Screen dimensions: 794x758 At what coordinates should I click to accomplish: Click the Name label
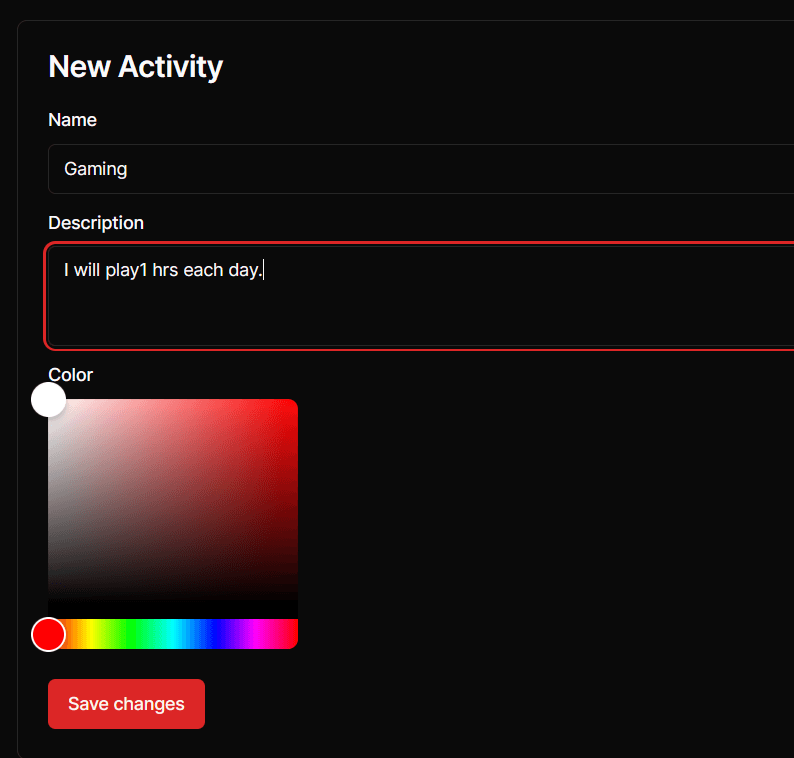pos(72,120)
